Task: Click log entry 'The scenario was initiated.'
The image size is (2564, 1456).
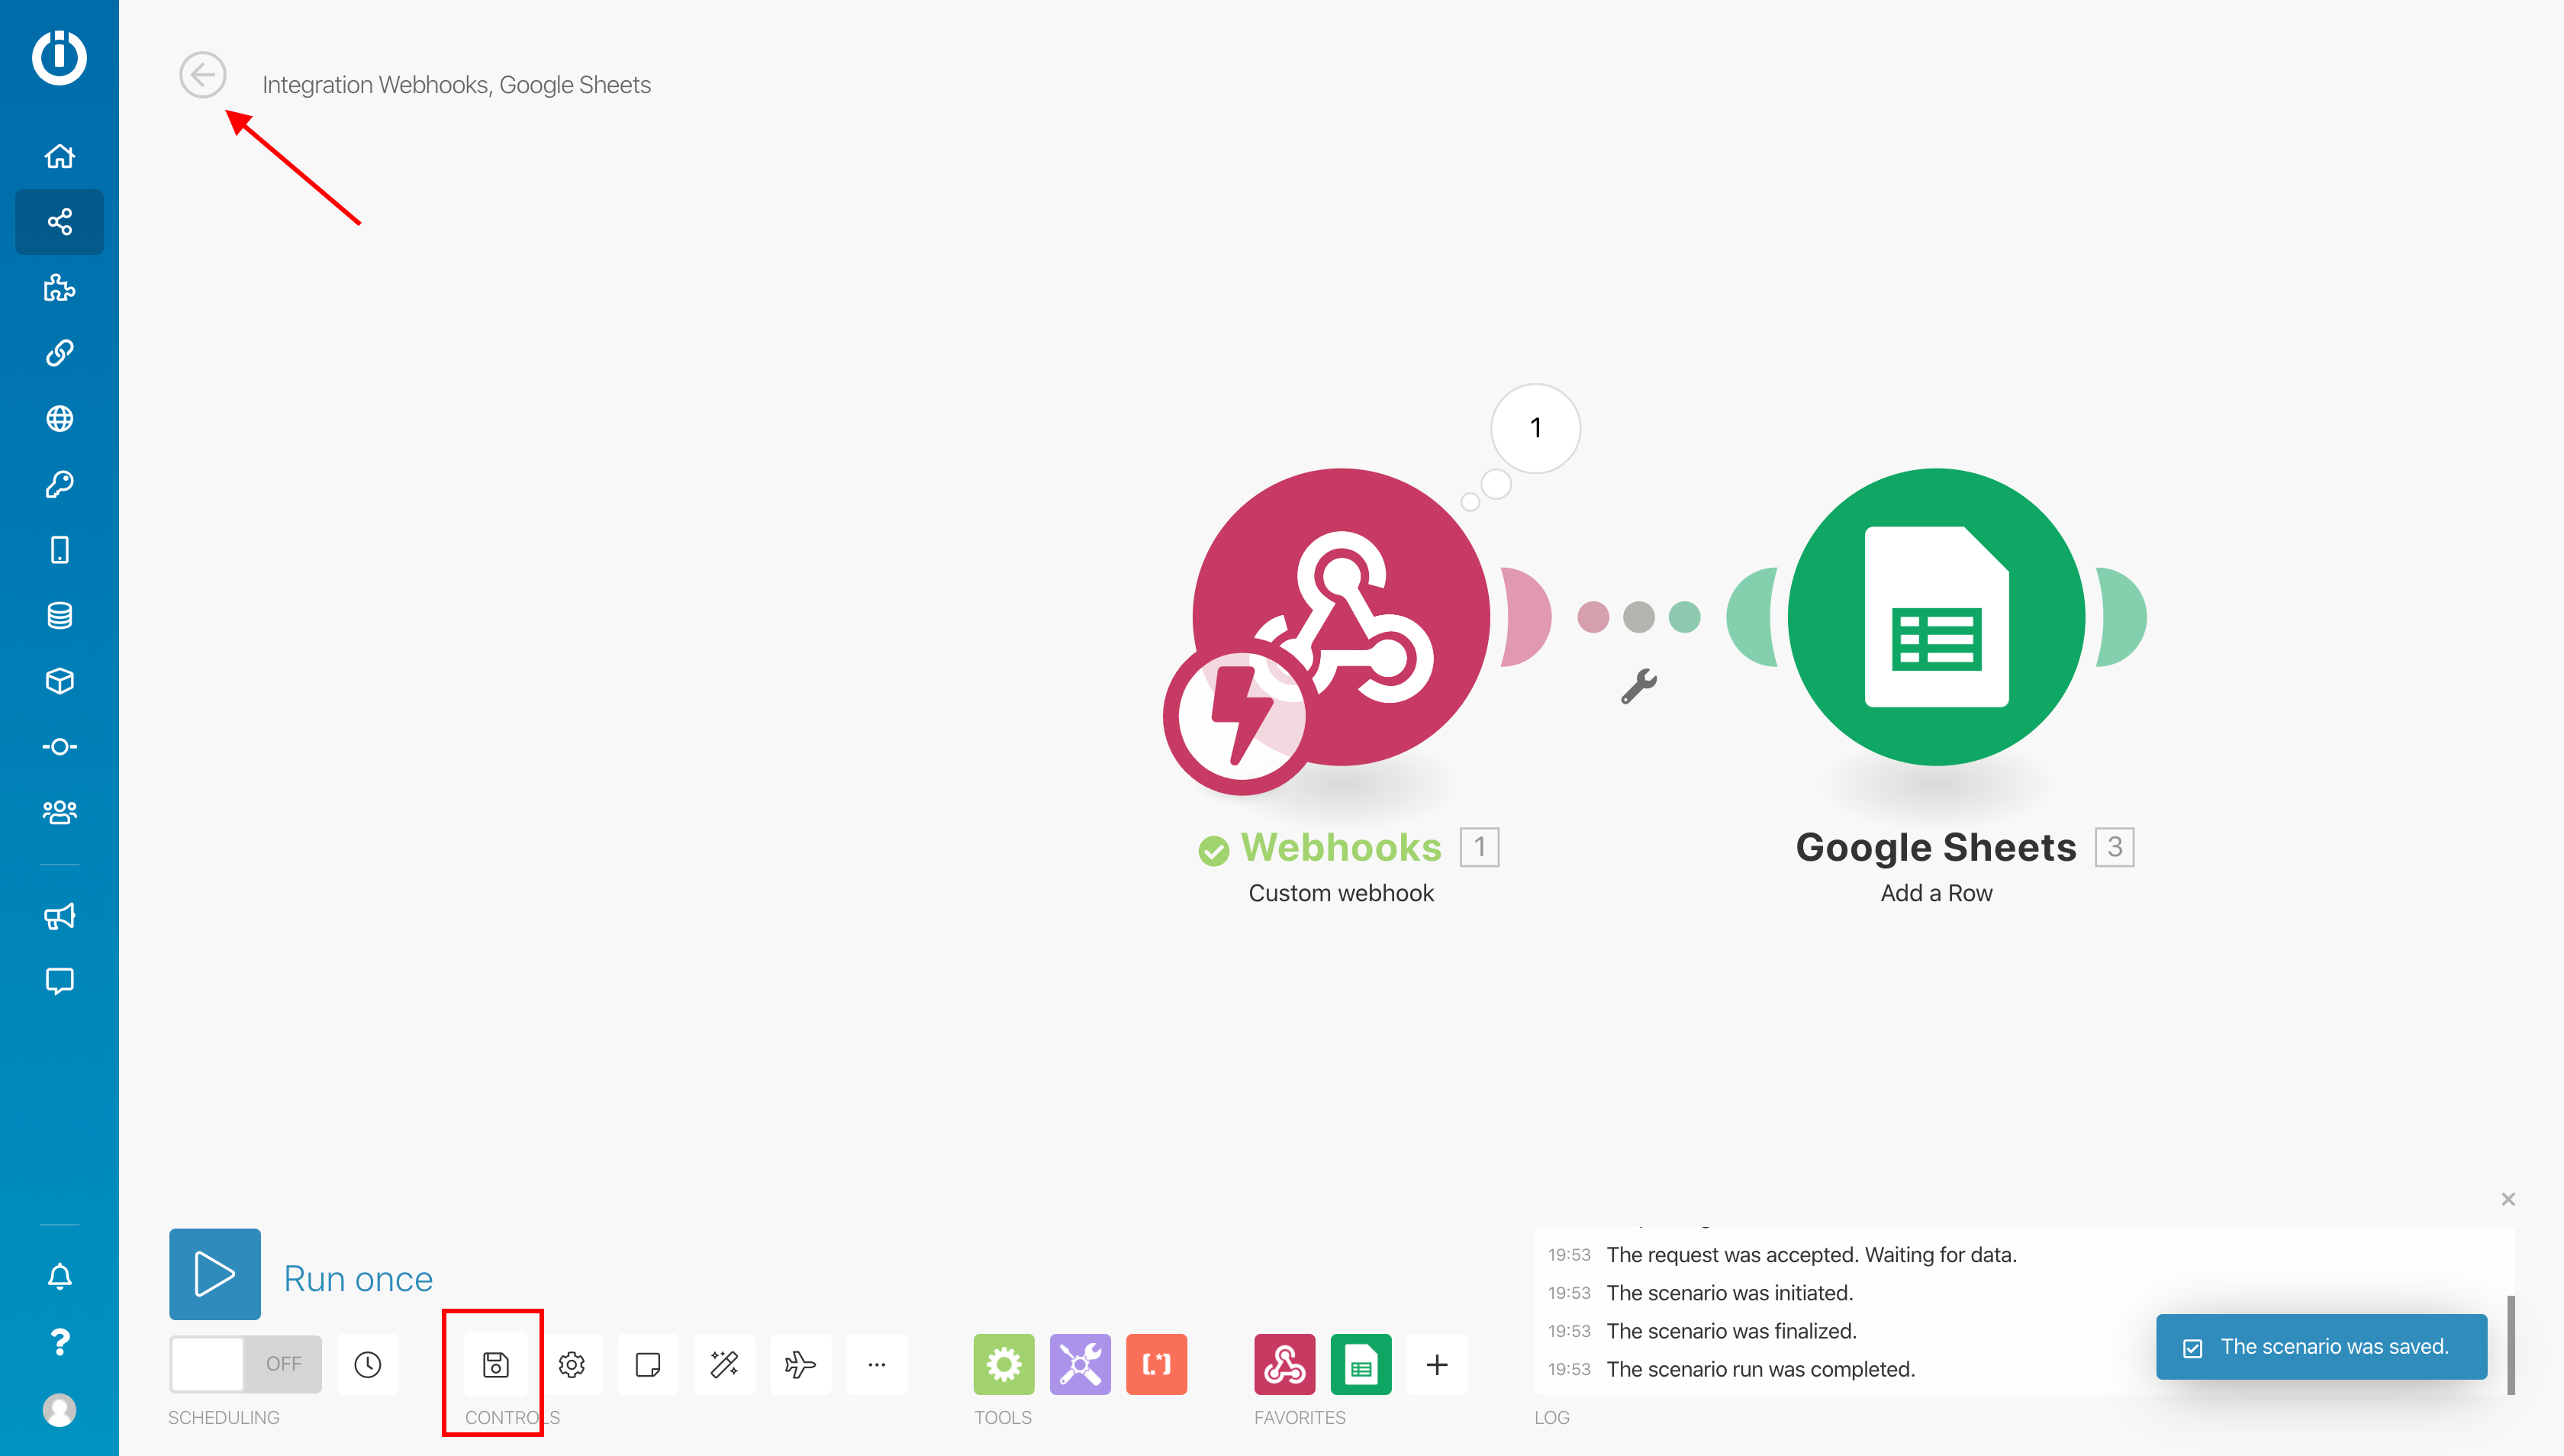Action: coord(1729,1293)
